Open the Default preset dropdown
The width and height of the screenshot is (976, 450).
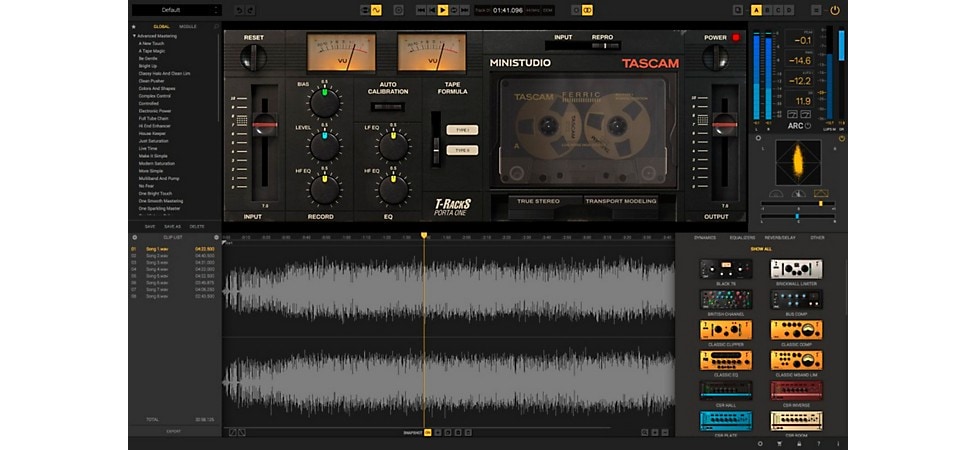pos(176,10)
